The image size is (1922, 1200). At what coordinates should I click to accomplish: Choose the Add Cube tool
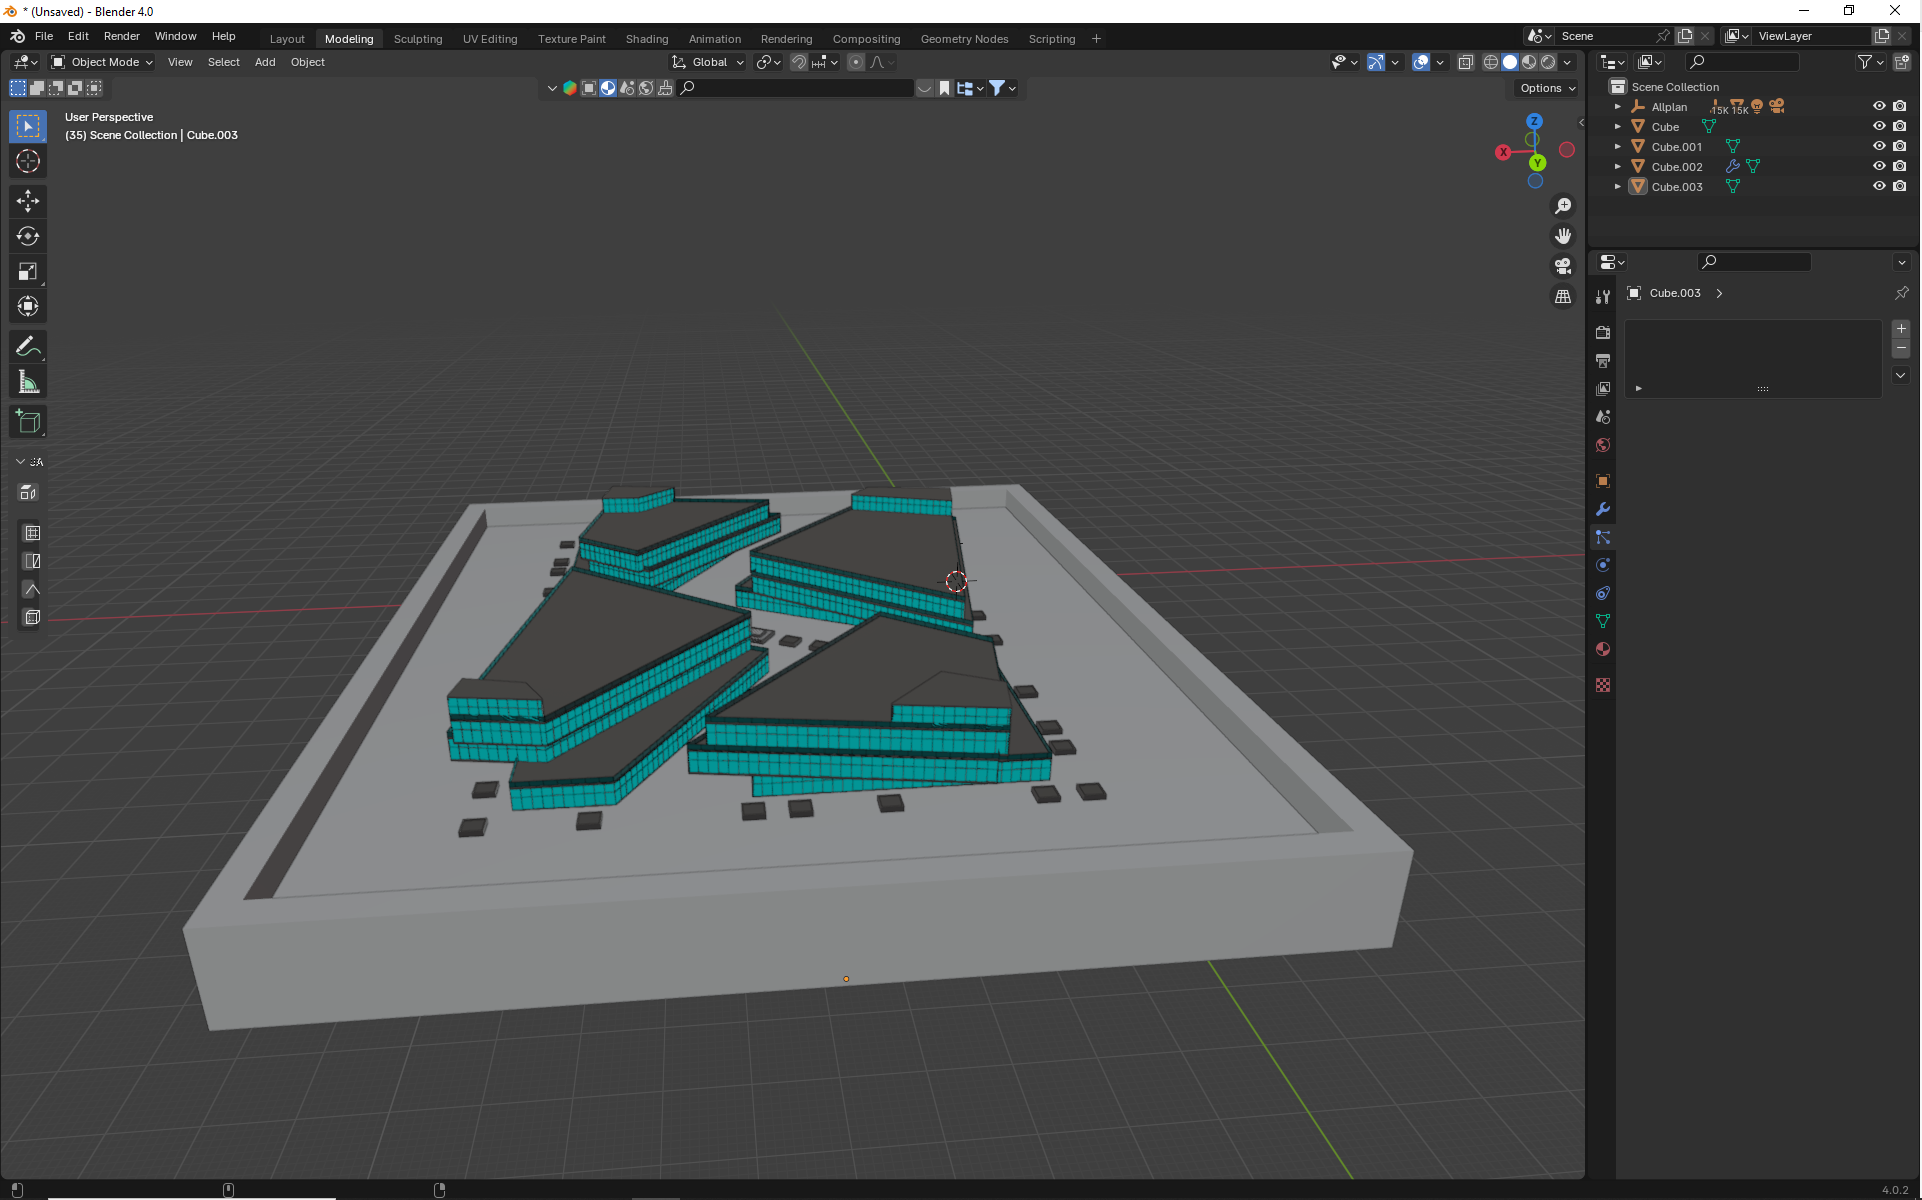(28, 422)
